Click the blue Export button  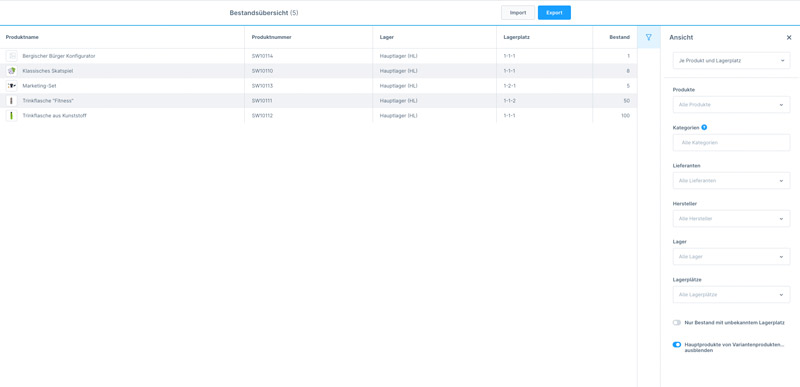pyautogui.click(x=554, y=13)
